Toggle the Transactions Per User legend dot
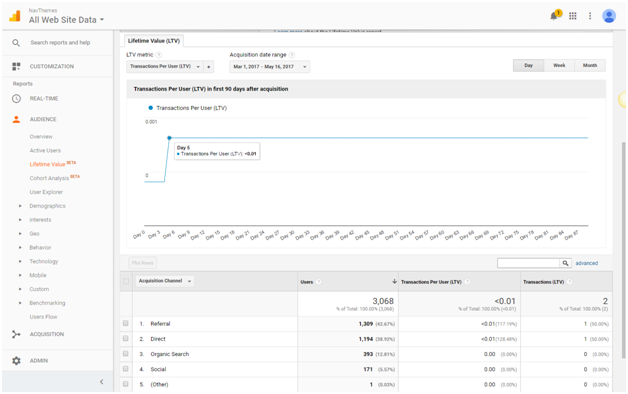The width and height of the screenshot is (628, 394). pyautogui.click(x=151, y=108)
